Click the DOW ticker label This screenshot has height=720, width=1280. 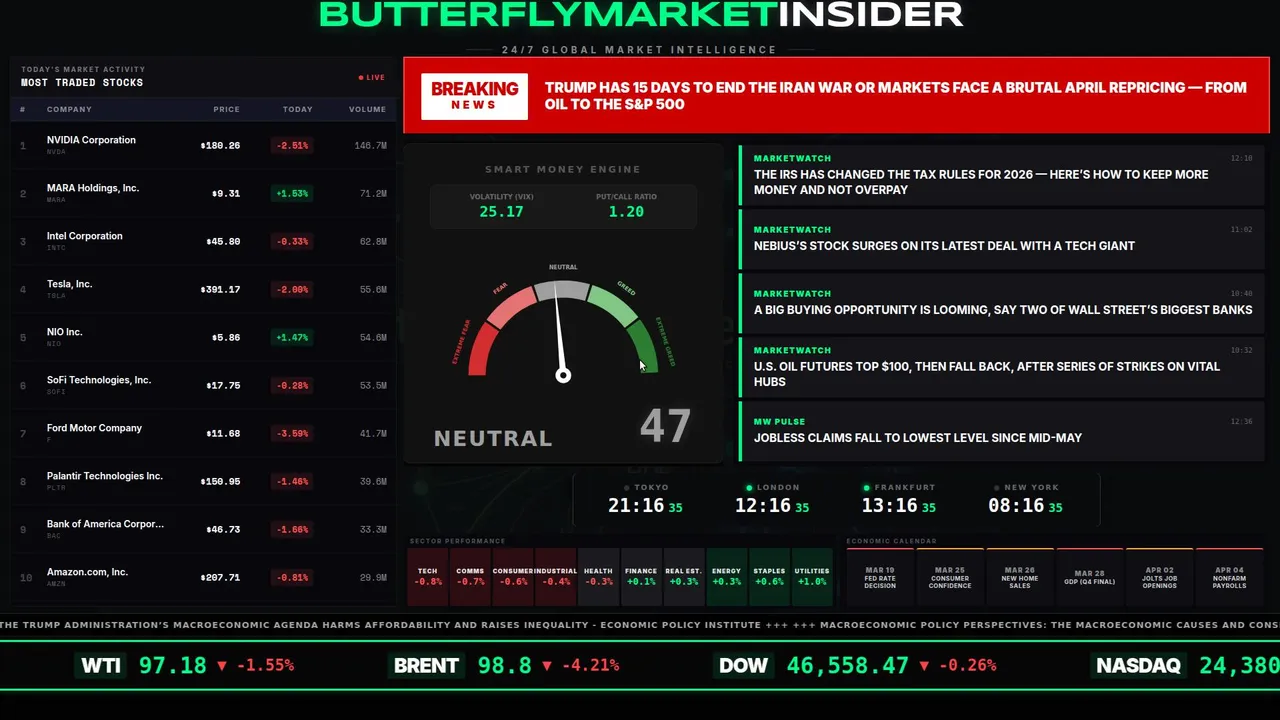[x=743, y=665]
